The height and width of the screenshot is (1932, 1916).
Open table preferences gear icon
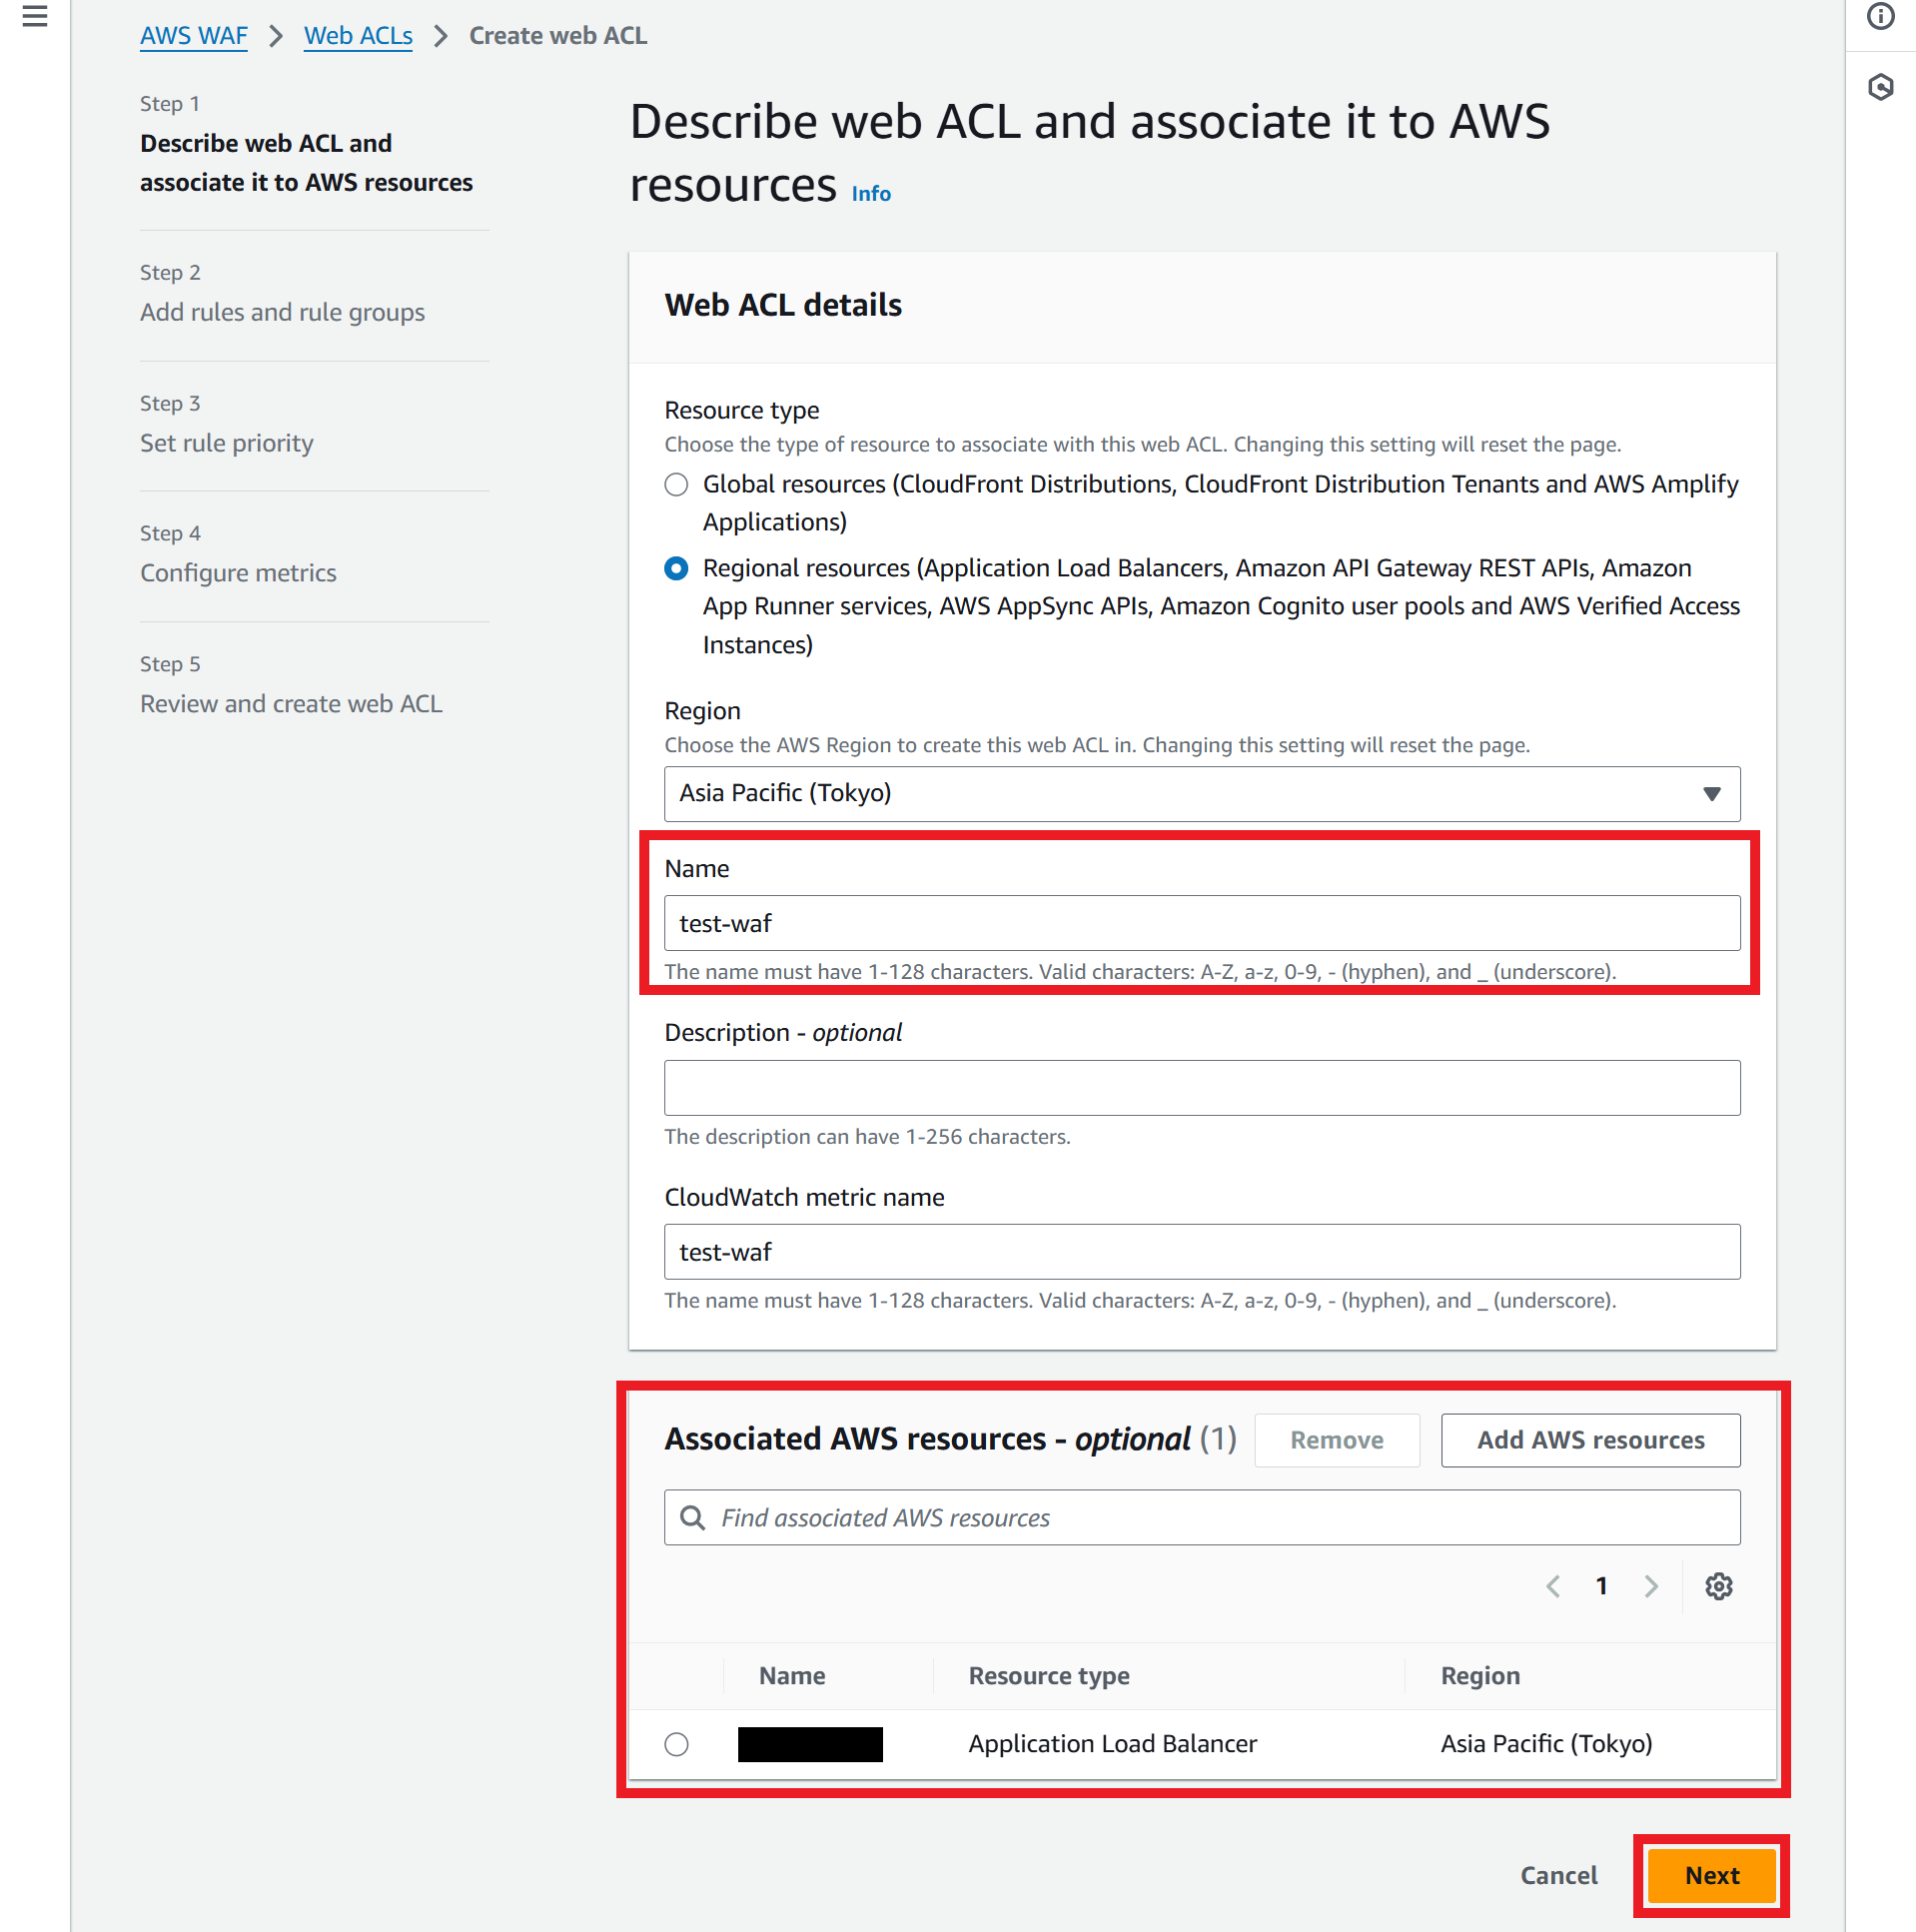click(x=1718, y=1586)
